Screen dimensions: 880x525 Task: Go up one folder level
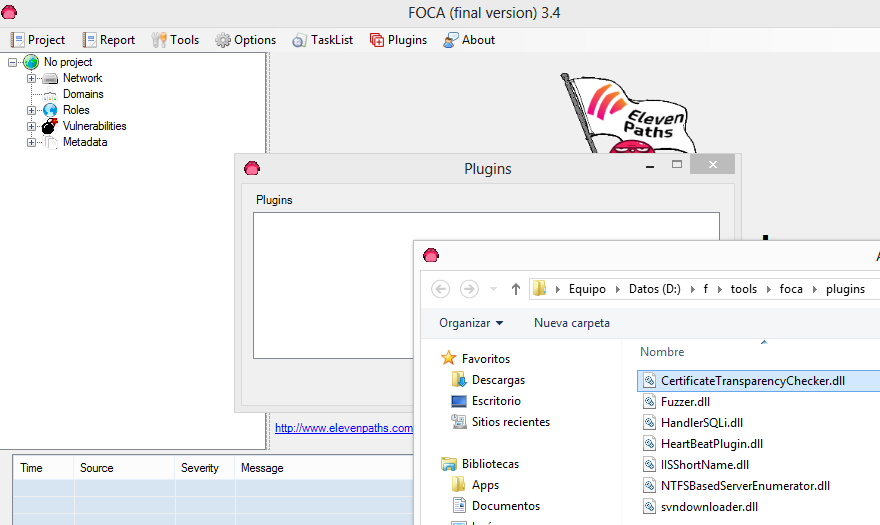tap(516, 289)
